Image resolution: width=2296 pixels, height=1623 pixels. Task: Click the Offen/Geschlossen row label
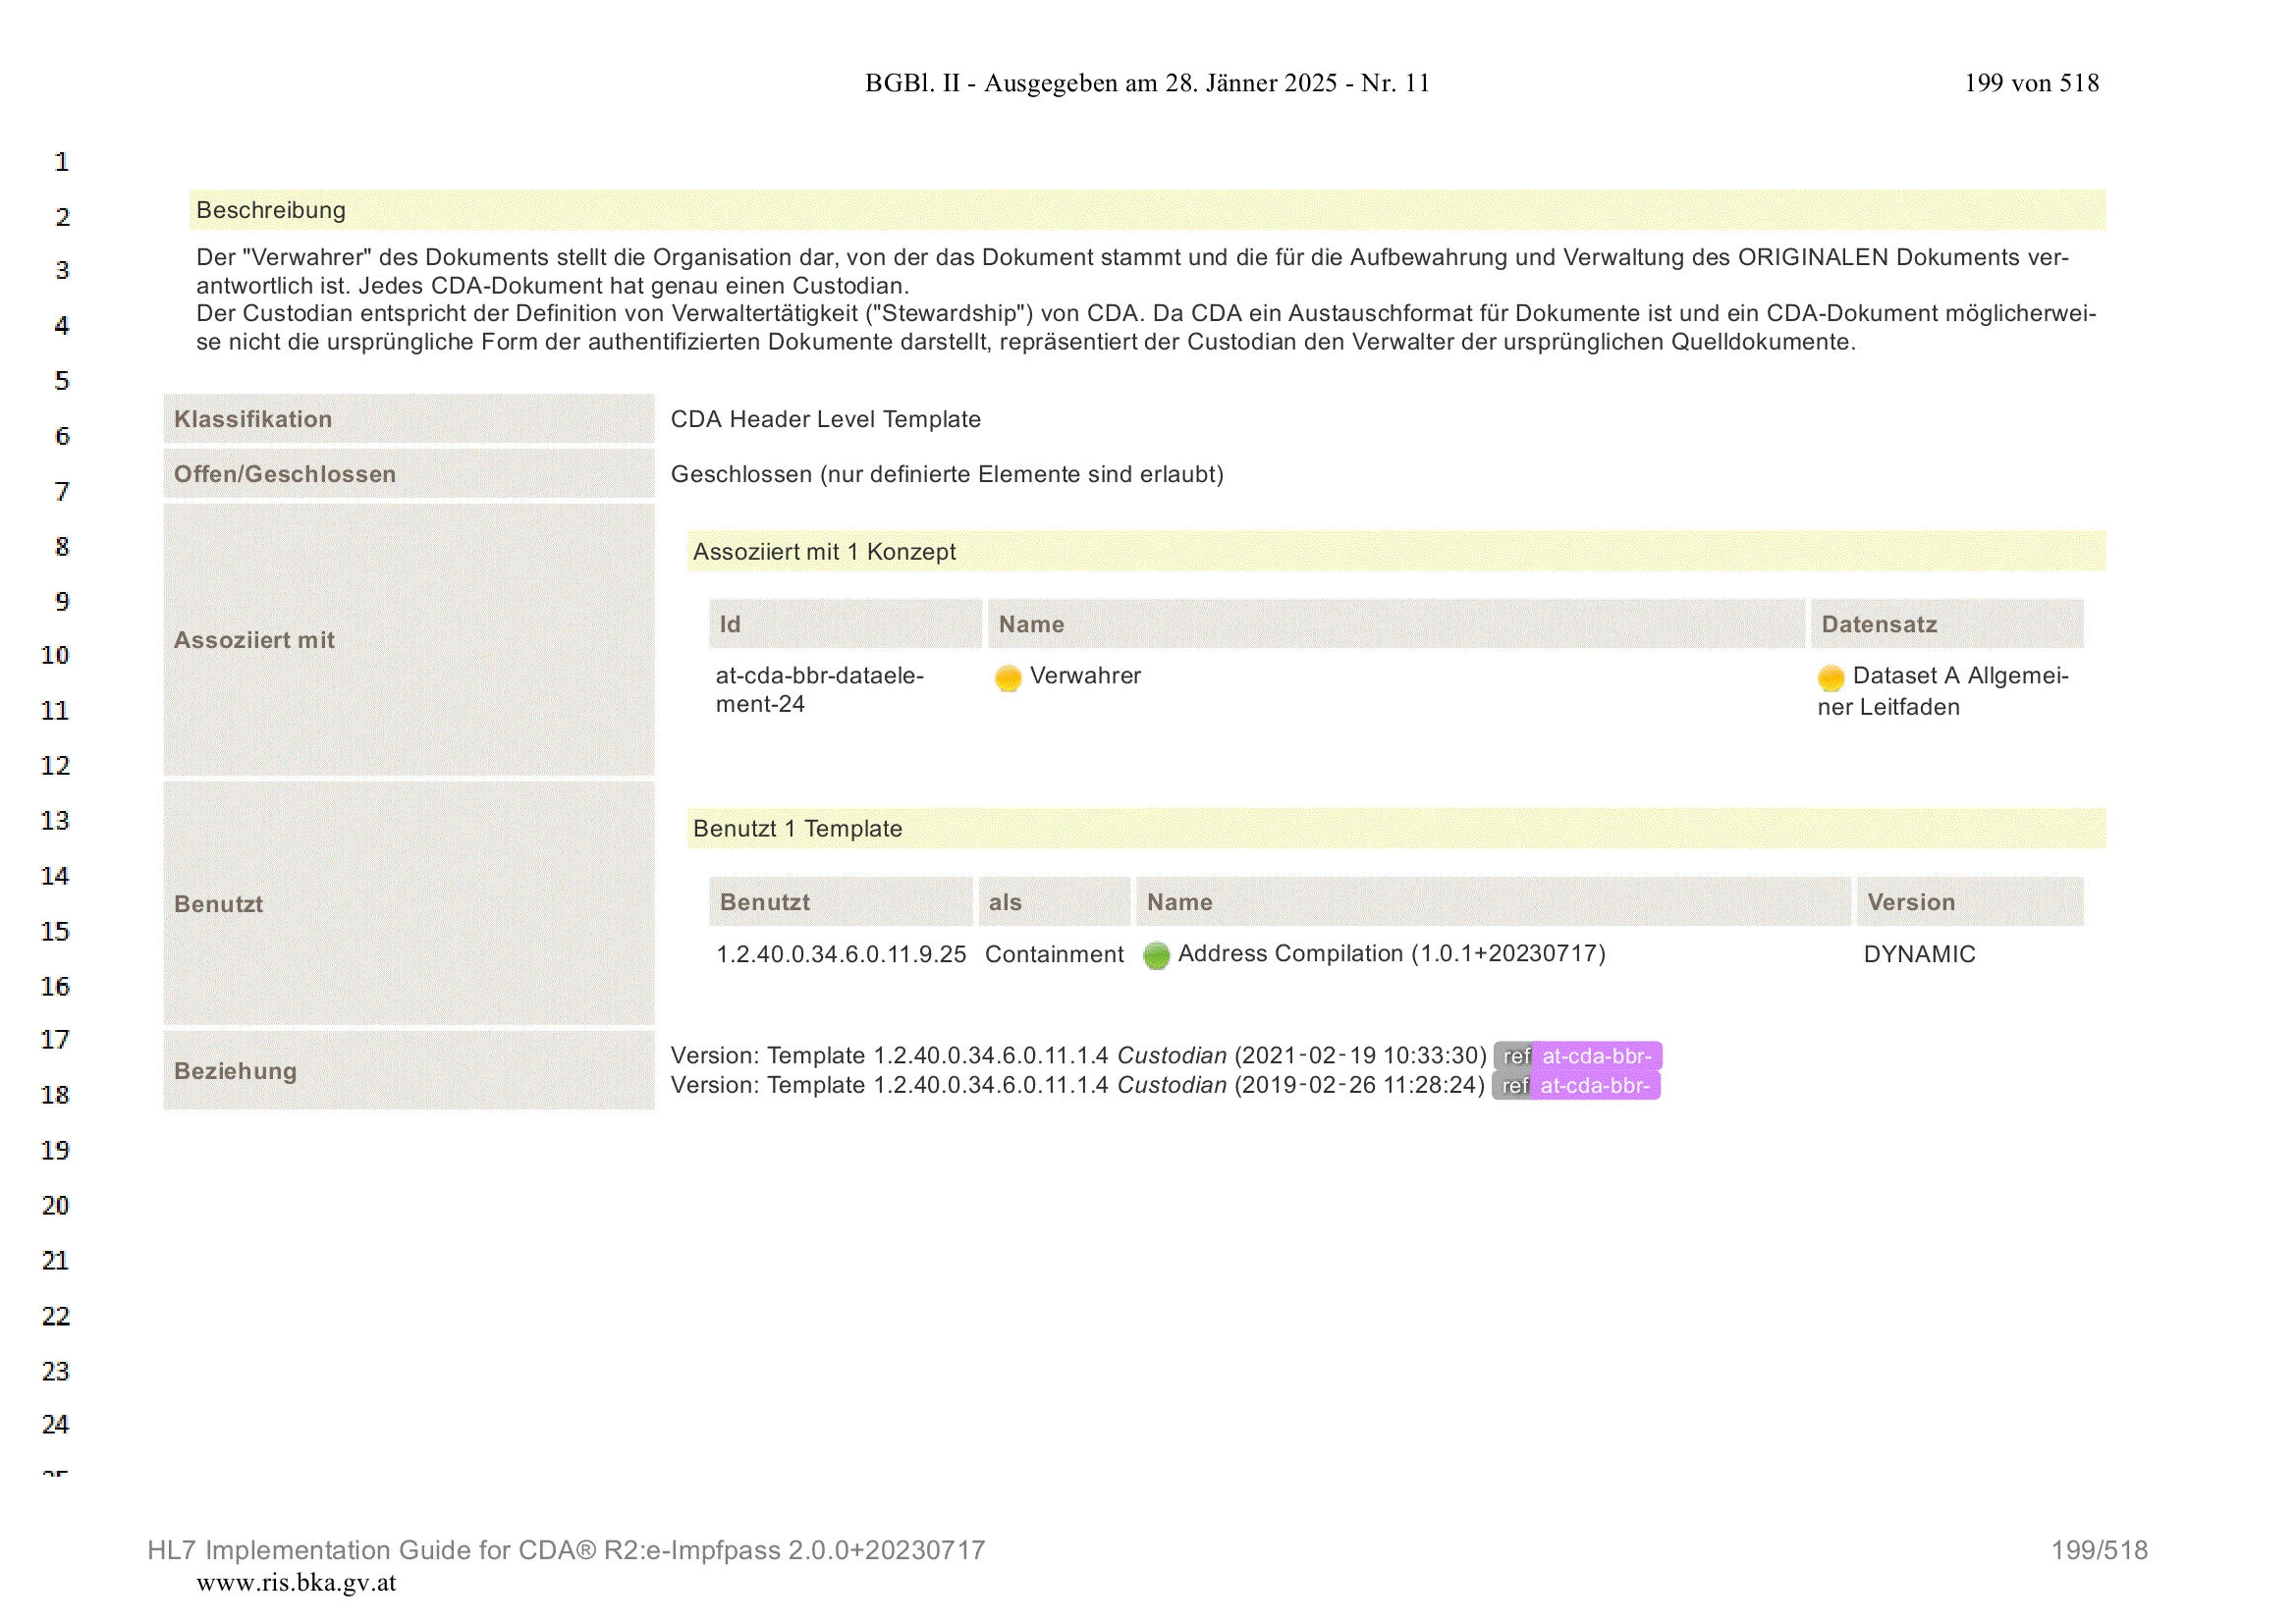(x=409, y=474)
